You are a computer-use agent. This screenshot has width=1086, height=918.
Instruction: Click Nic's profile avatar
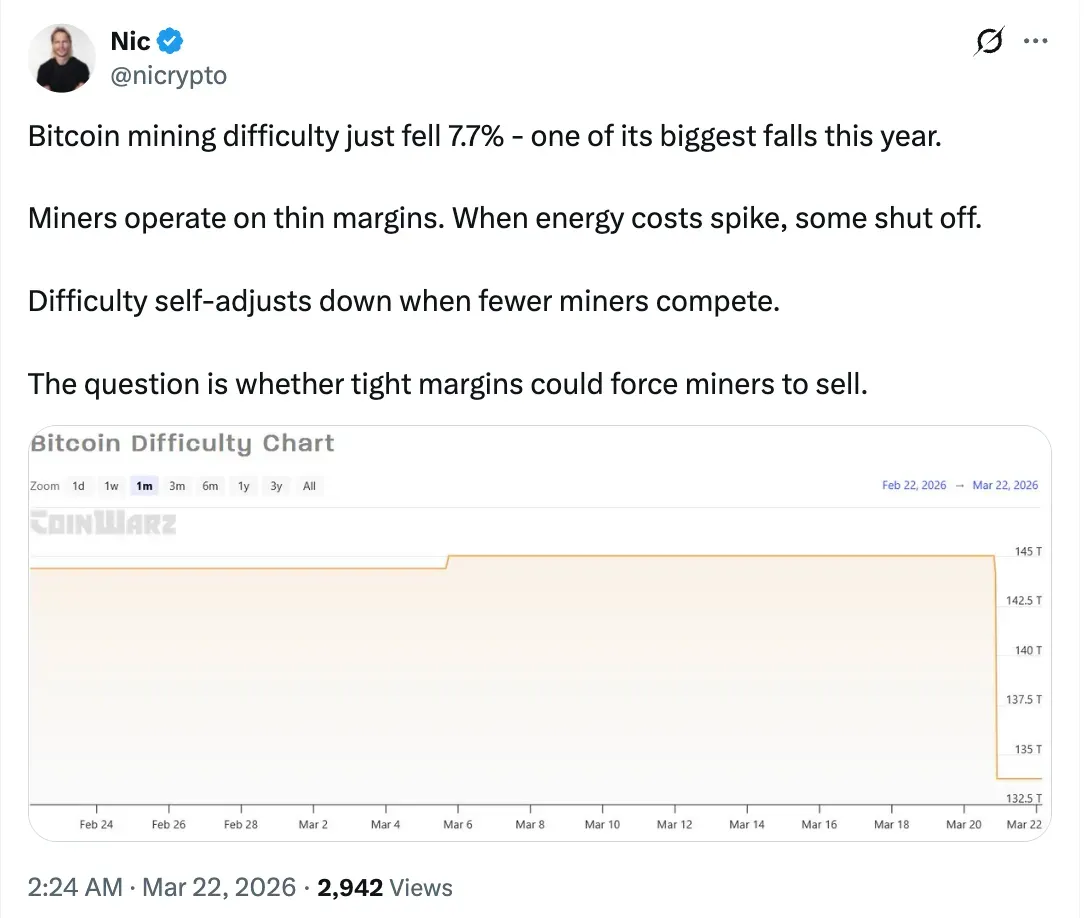pyautogui.click(x=61, y=58)
